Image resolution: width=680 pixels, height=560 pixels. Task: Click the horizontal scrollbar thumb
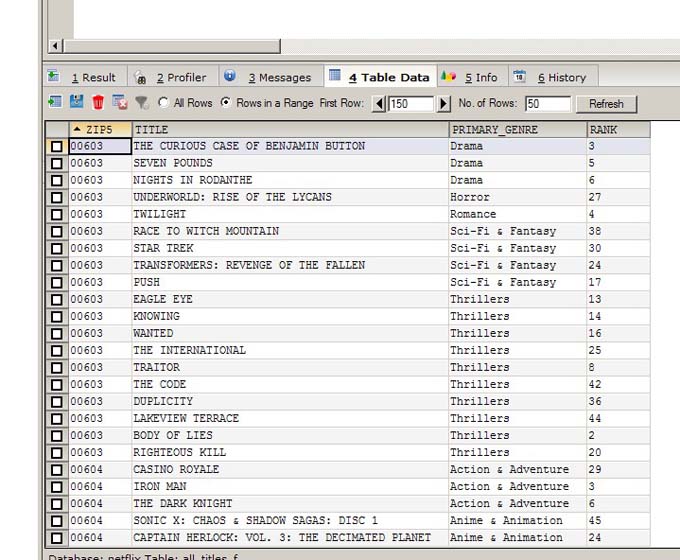tap(172, 46)
